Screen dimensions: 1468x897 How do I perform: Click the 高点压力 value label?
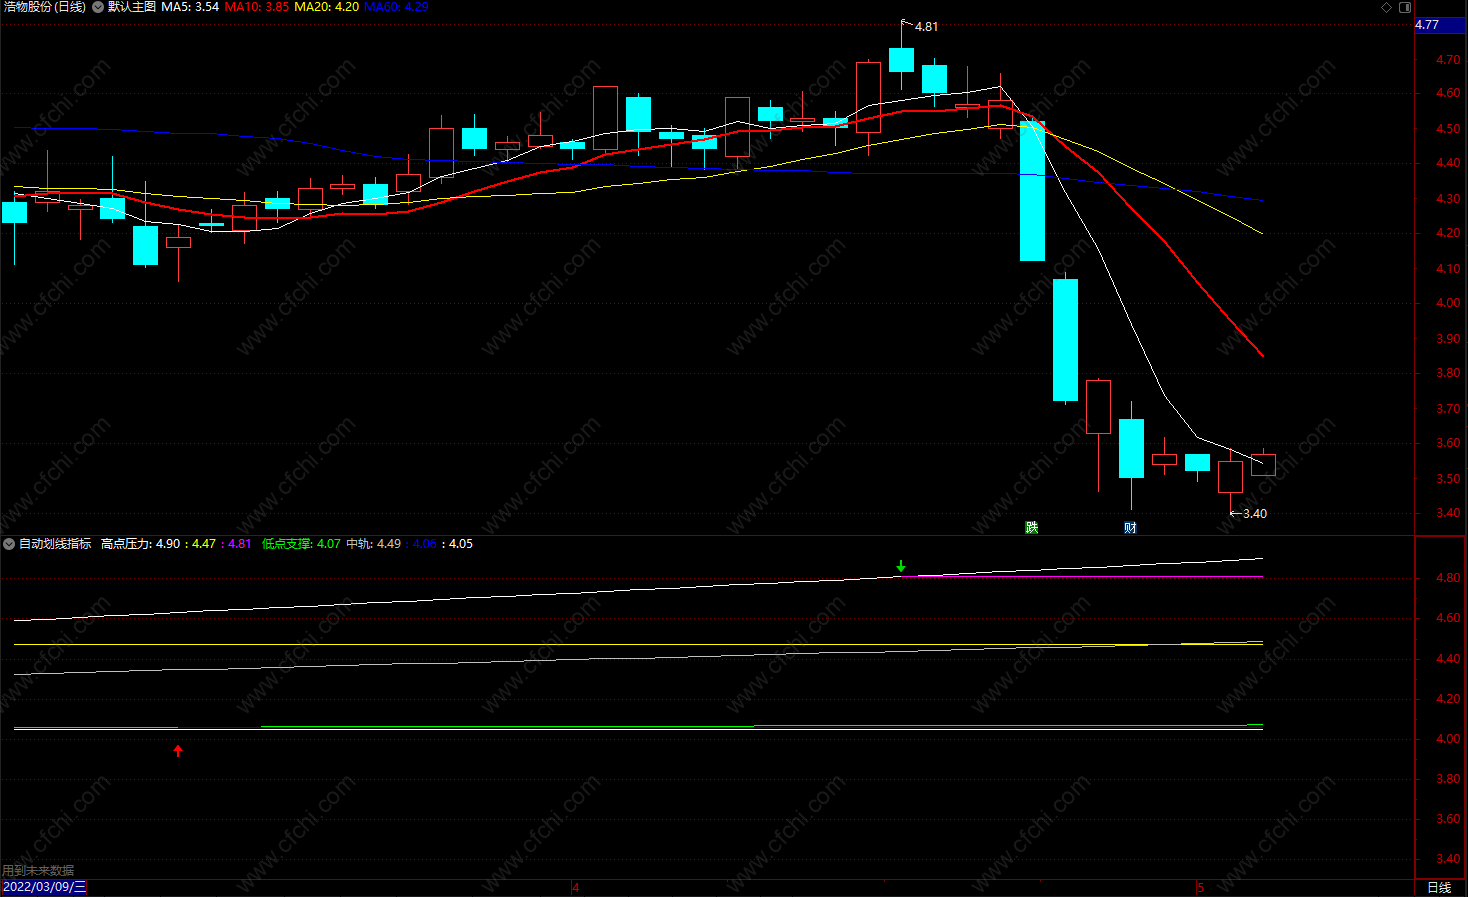[x=140, y=544]
